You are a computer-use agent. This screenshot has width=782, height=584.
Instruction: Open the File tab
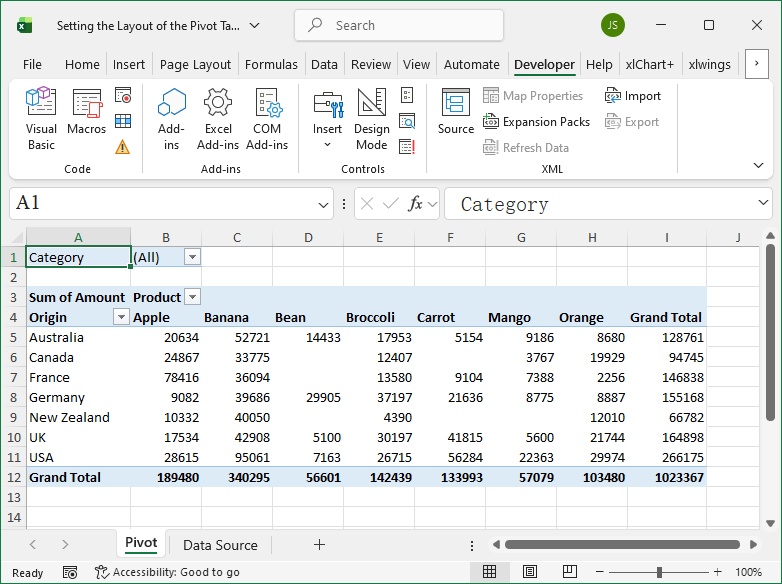point(32,64)
